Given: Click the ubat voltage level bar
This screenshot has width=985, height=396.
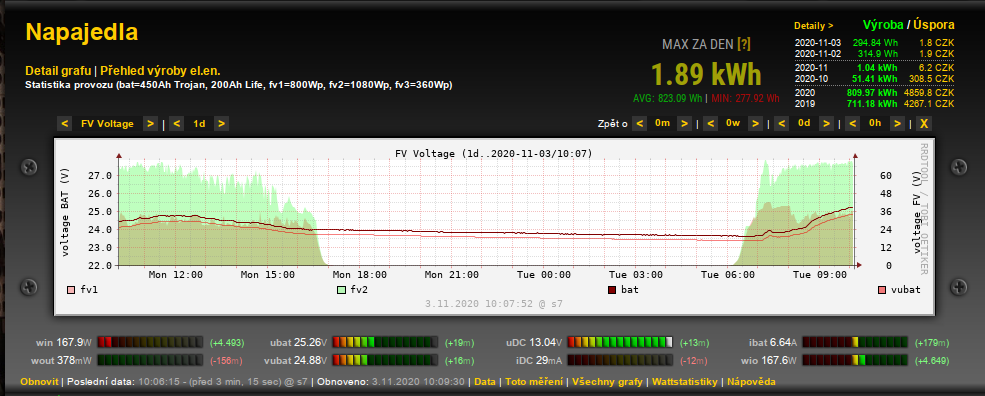Looking at the screenshot, I should click(385, 343).
